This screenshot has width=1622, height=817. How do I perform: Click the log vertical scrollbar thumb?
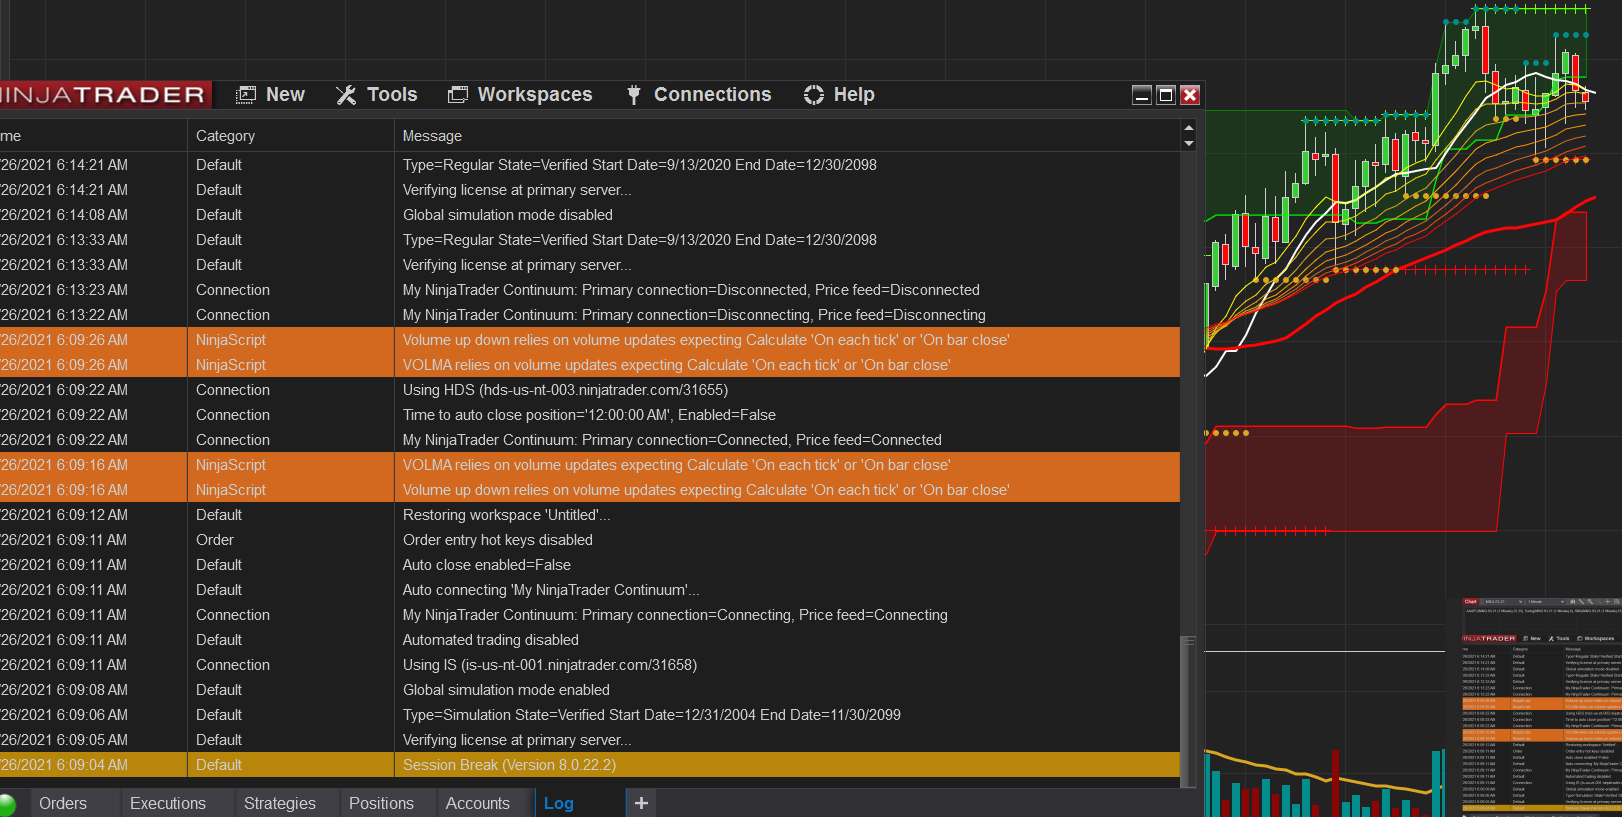(x=1188, y=712)
